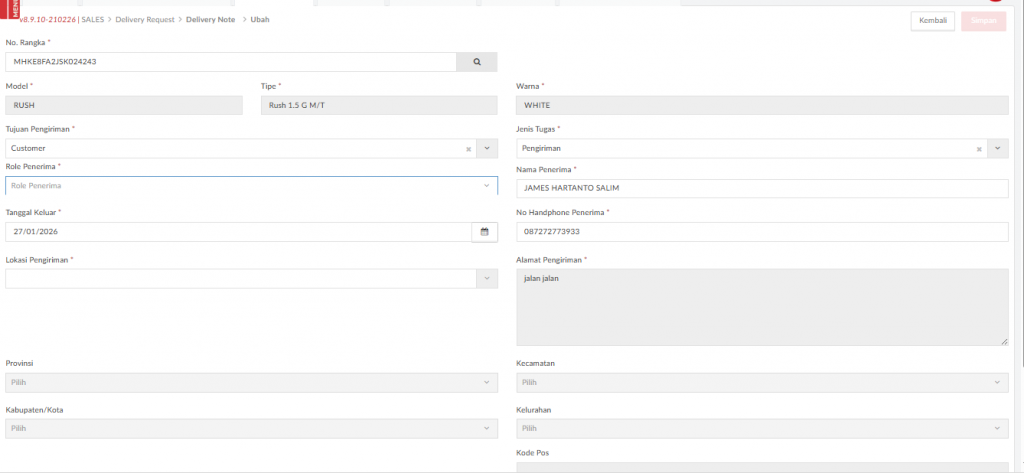This screenshot has height=473, width=1024.
Task: Expand the Jenis Tugas dropdown arrow
Action: point(998,149)
